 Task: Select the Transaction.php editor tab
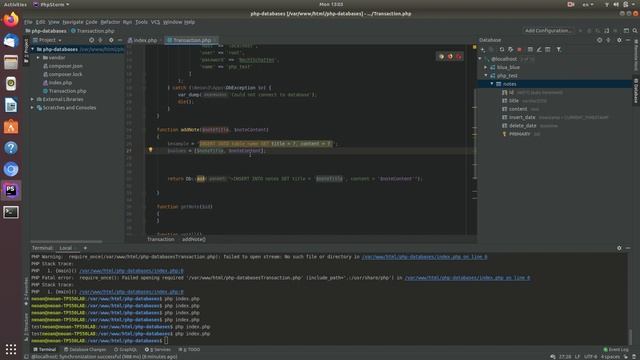point(190,40)
